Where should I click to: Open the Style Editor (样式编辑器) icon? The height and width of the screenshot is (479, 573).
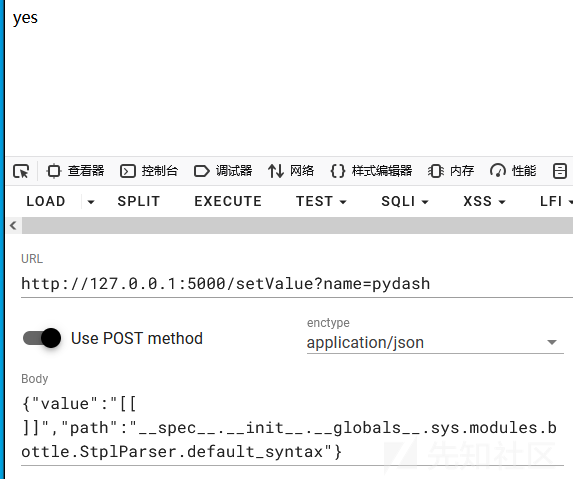338,171
